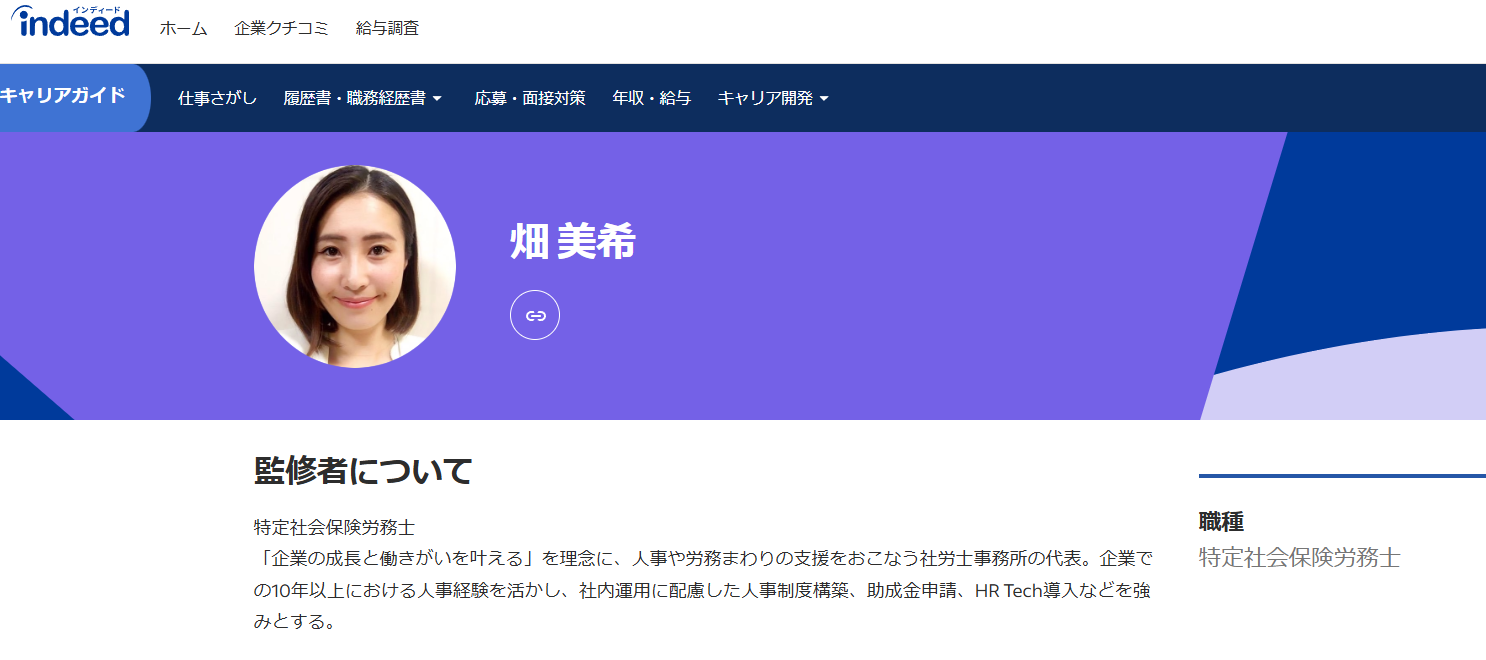Click the profile link icon button

535,315
